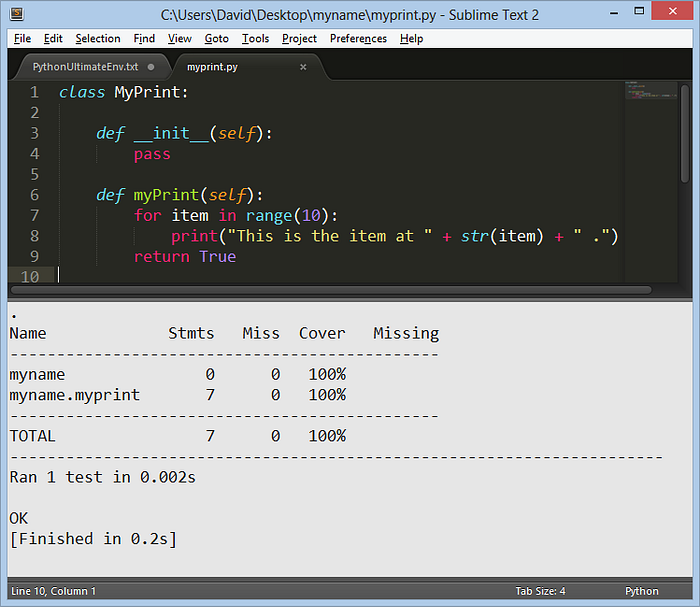The width and height of the screenshot is (700, 607).
Task: Click the editor horizontal scrollbar
Action: tap(331, 290)
